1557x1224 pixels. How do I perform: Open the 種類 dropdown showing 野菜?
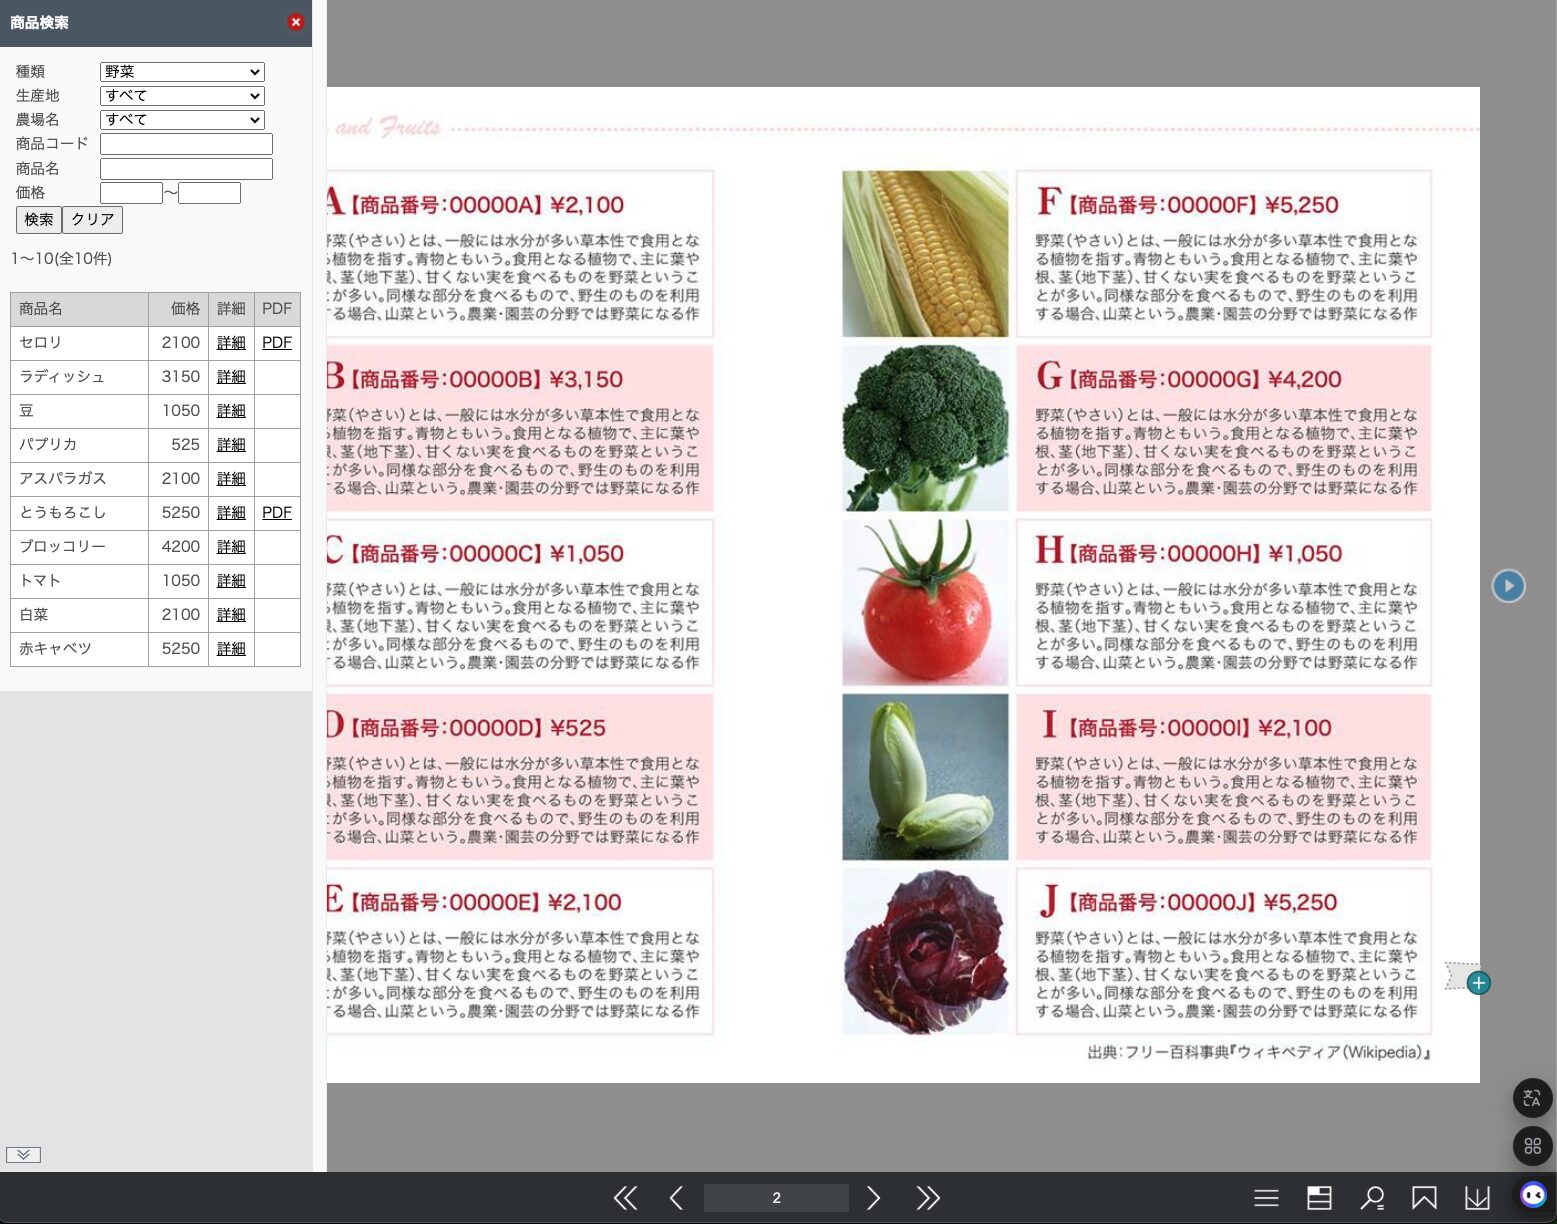(x=182, y=72)
